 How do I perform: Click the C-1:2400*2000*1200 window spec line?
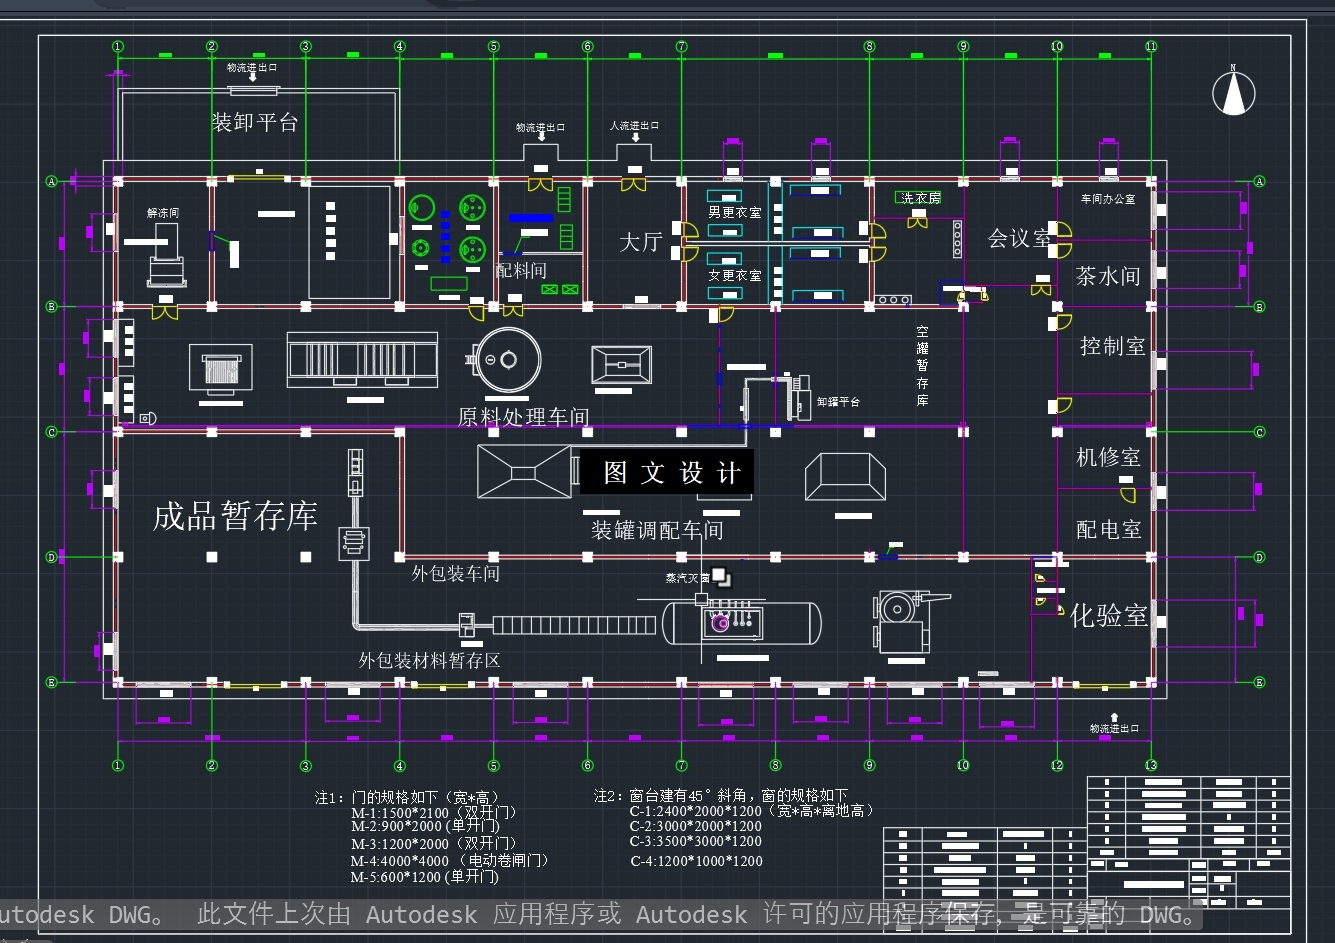[753, 811]
